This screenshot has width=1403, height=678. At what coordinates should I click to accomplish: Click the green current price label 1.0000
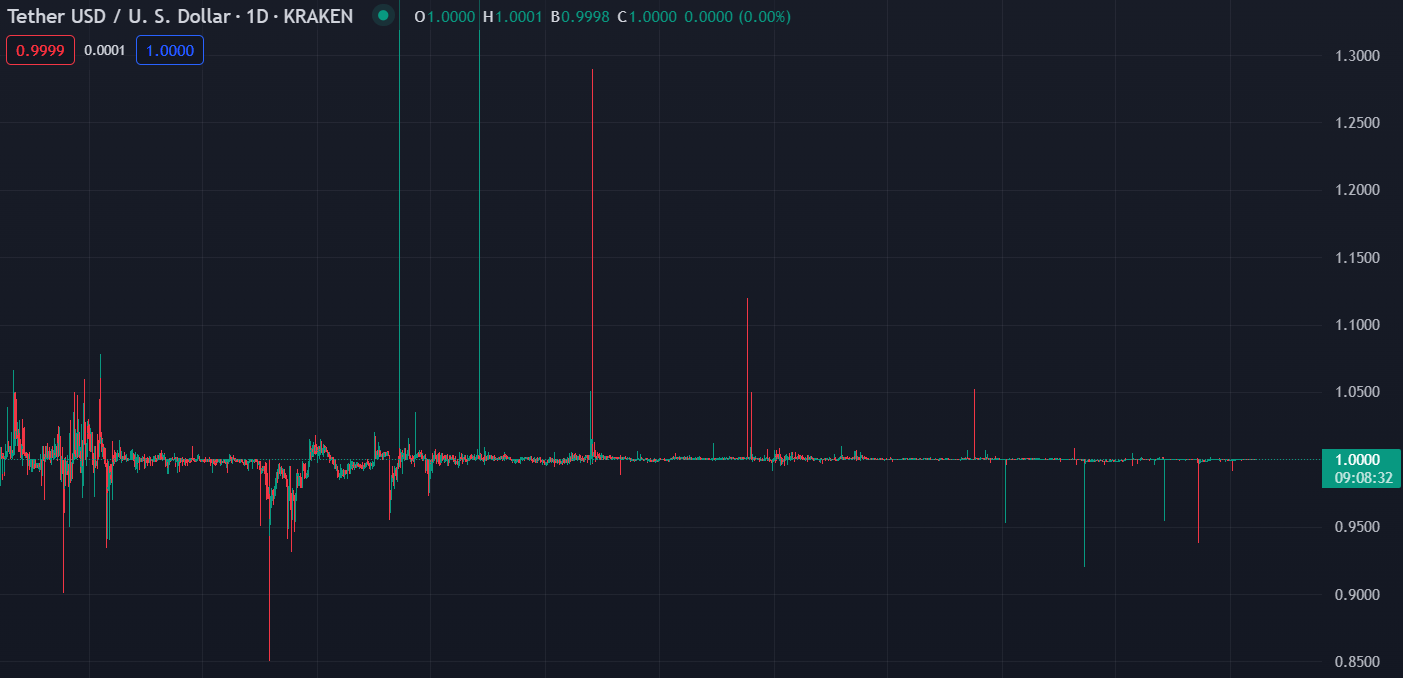pyautogui.click(x=1357, y=459)
